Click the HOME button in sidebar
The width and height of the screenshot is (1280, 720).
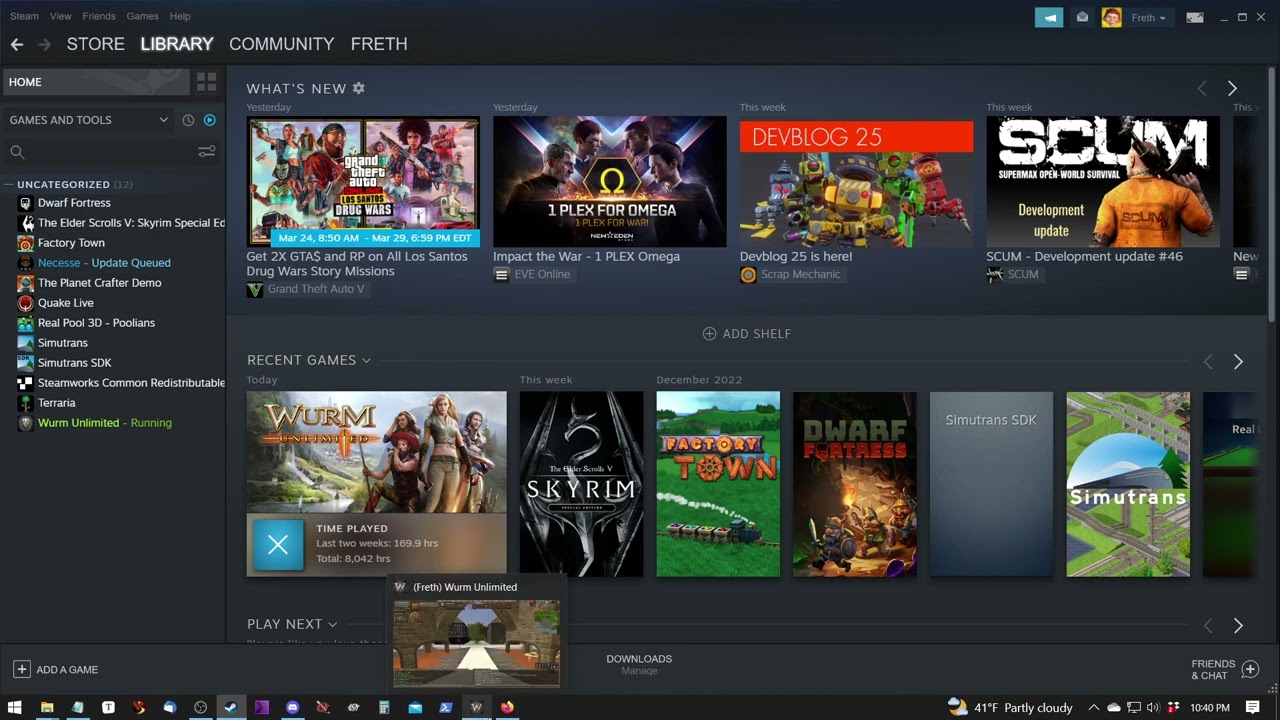[96, 82]
